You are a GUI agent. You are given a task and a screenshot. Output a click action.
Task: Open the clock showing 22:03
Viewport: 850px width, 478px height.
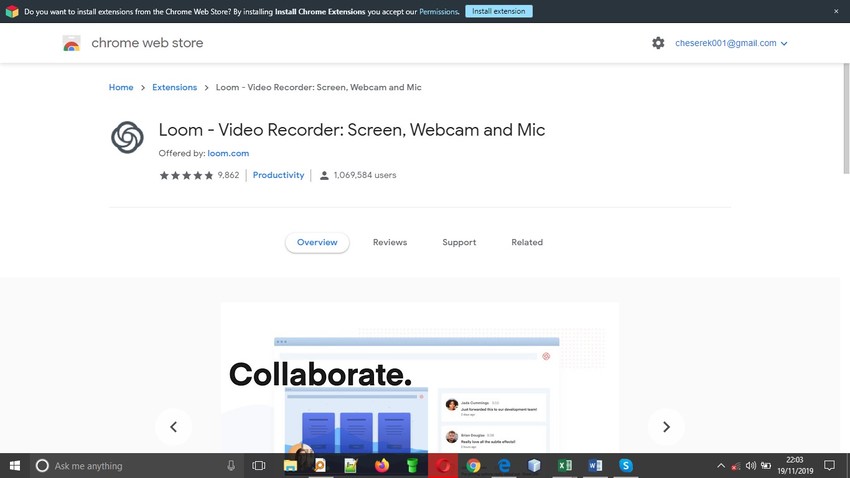click(795, 466)
